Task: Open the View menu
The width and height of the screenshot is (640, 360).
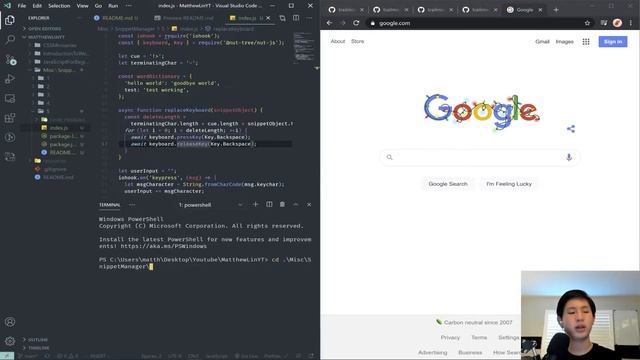Action: 82,6
